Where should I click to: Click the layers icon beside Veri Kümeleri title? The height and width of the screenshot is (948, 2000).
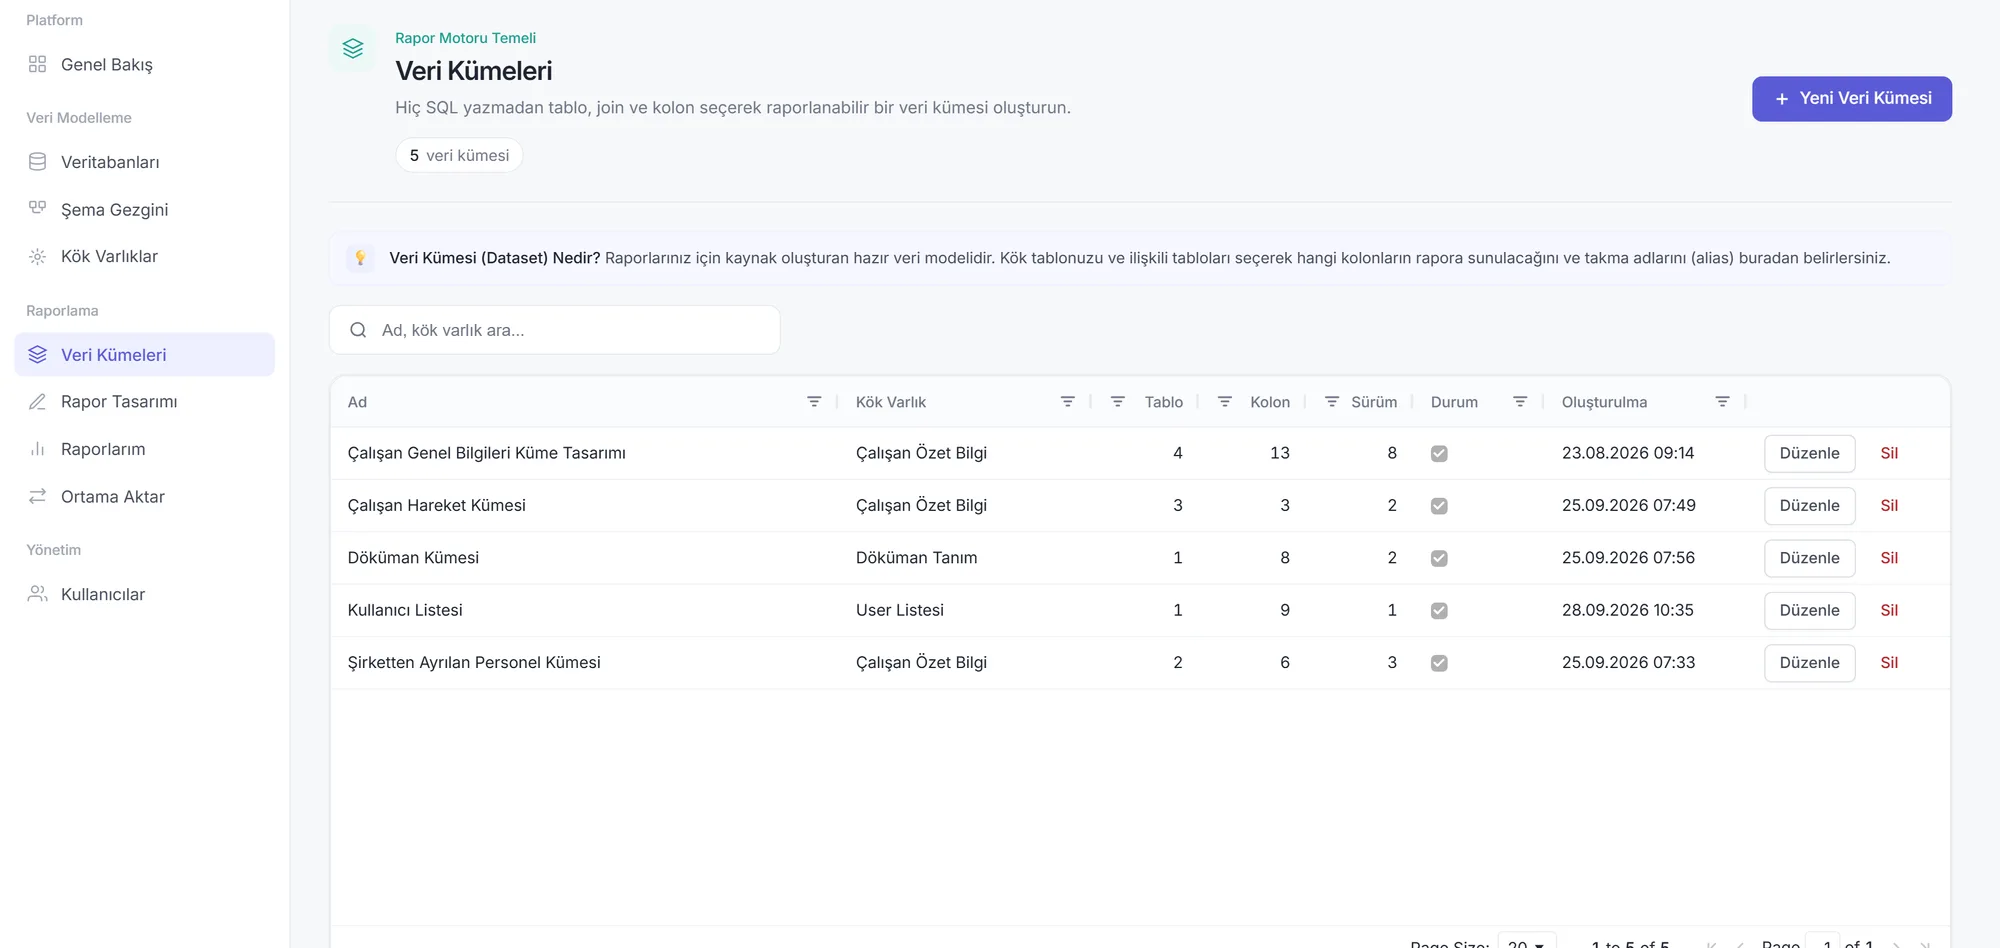coord(353,48)
